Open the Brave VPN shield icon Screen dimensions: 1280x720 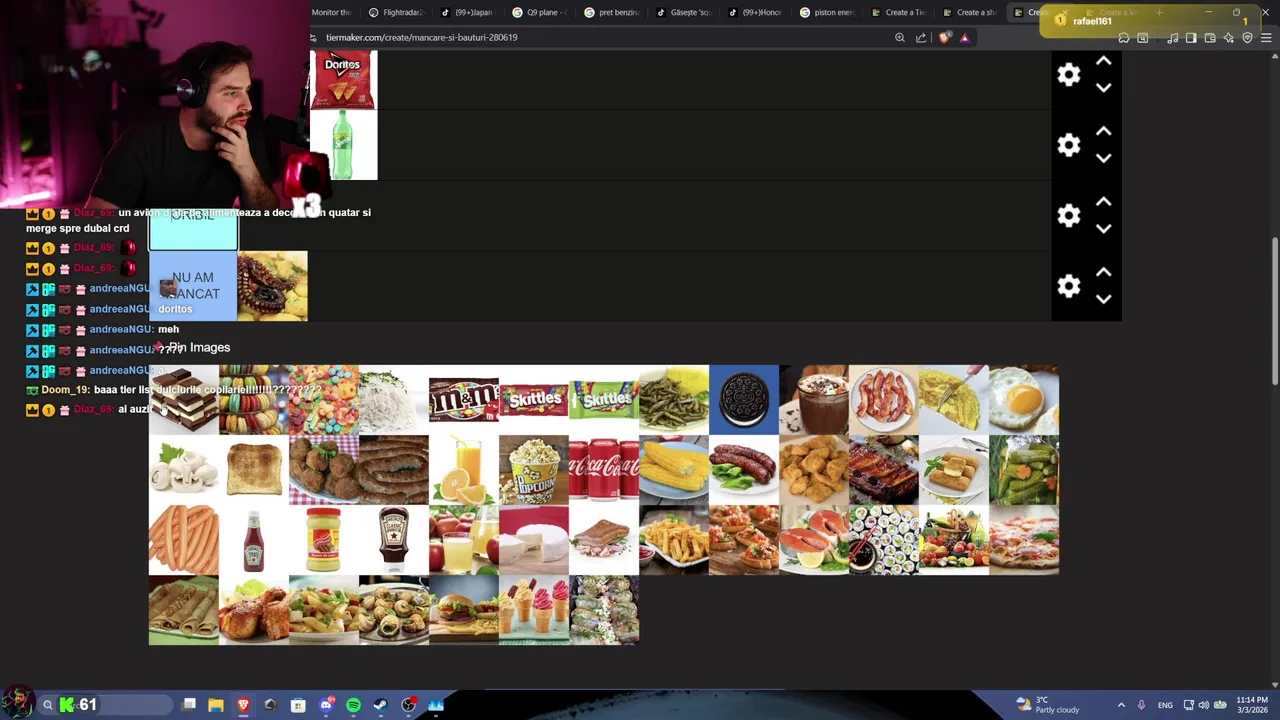[1247, 38]
